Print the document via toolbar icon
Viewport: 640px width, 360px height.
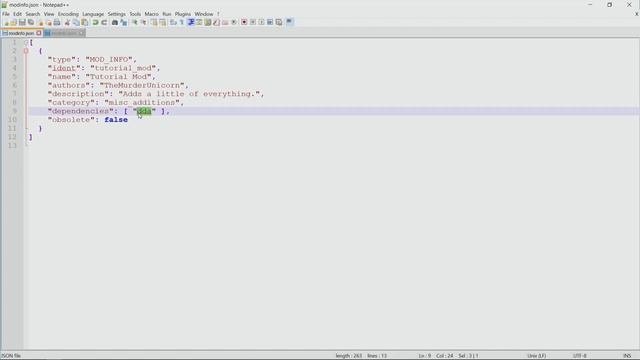tap(57, 22)
